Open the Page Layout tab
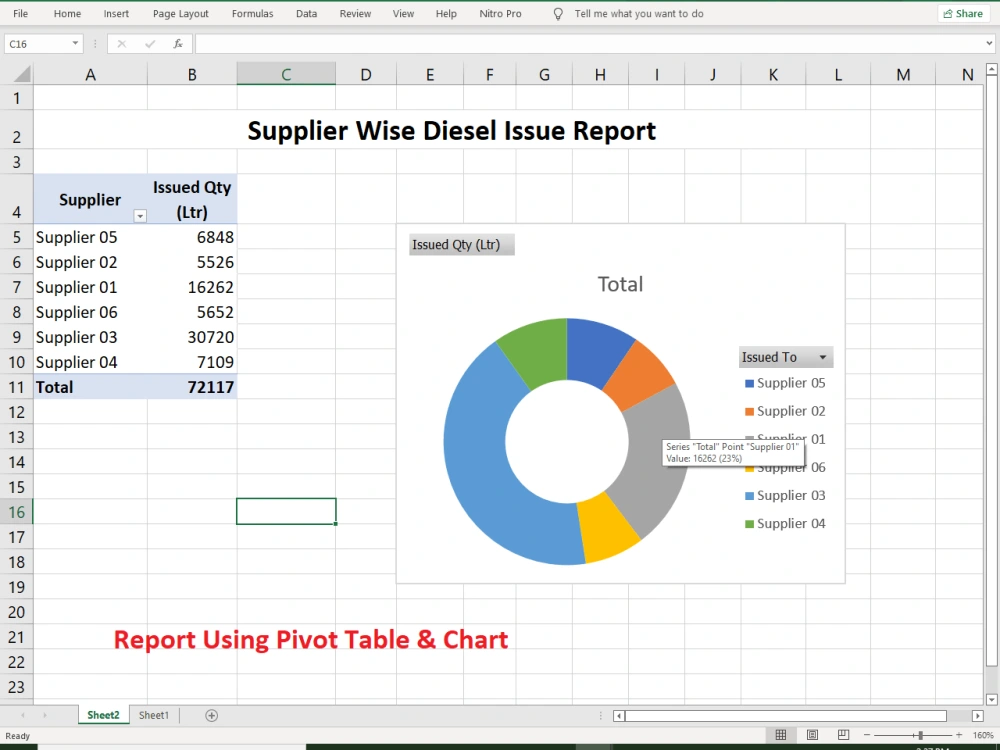The height and width of the screenshot is (750, 1000). pyautogui.click(x=180, y=13)
